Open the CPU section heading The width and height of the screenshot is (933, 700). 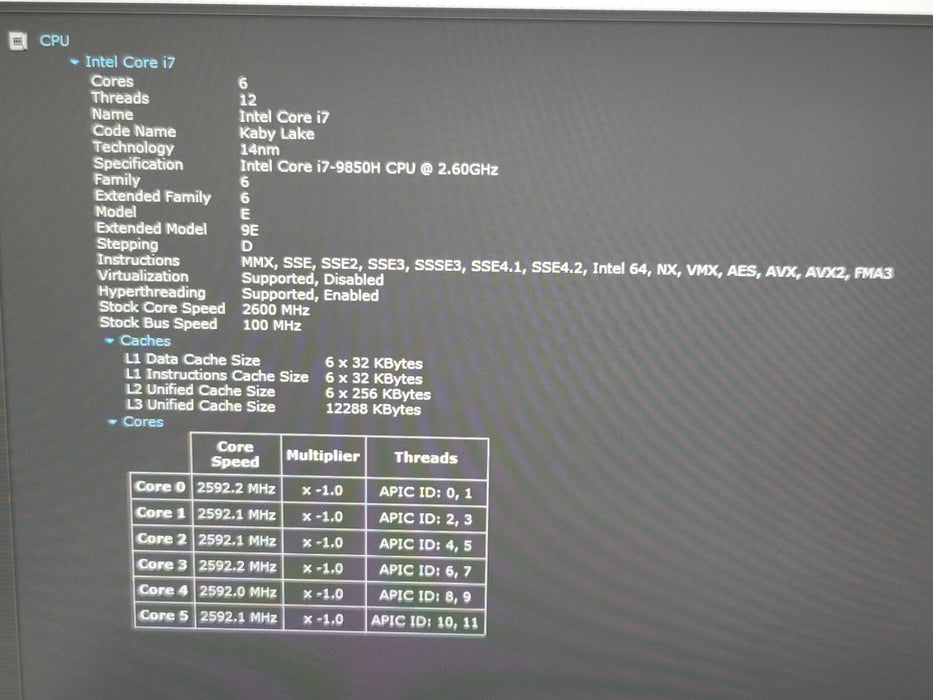54,40
